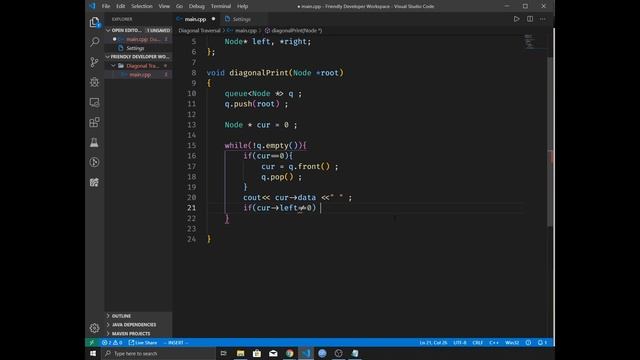The image size is (640, 360).
Task: Open File Explorer from taskbar
Action: coord(240,353)
